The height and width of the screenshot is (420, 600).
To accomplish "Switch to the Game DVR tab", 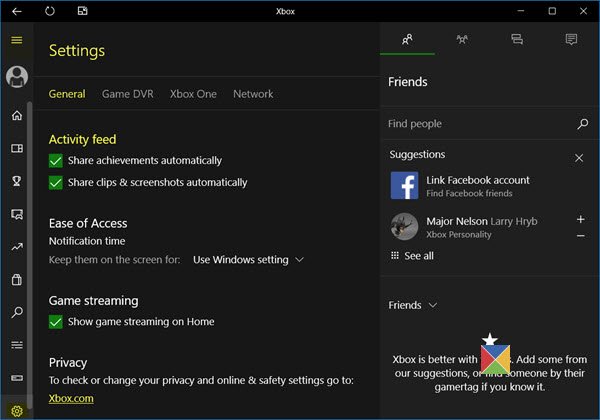I will pos(127,94).
